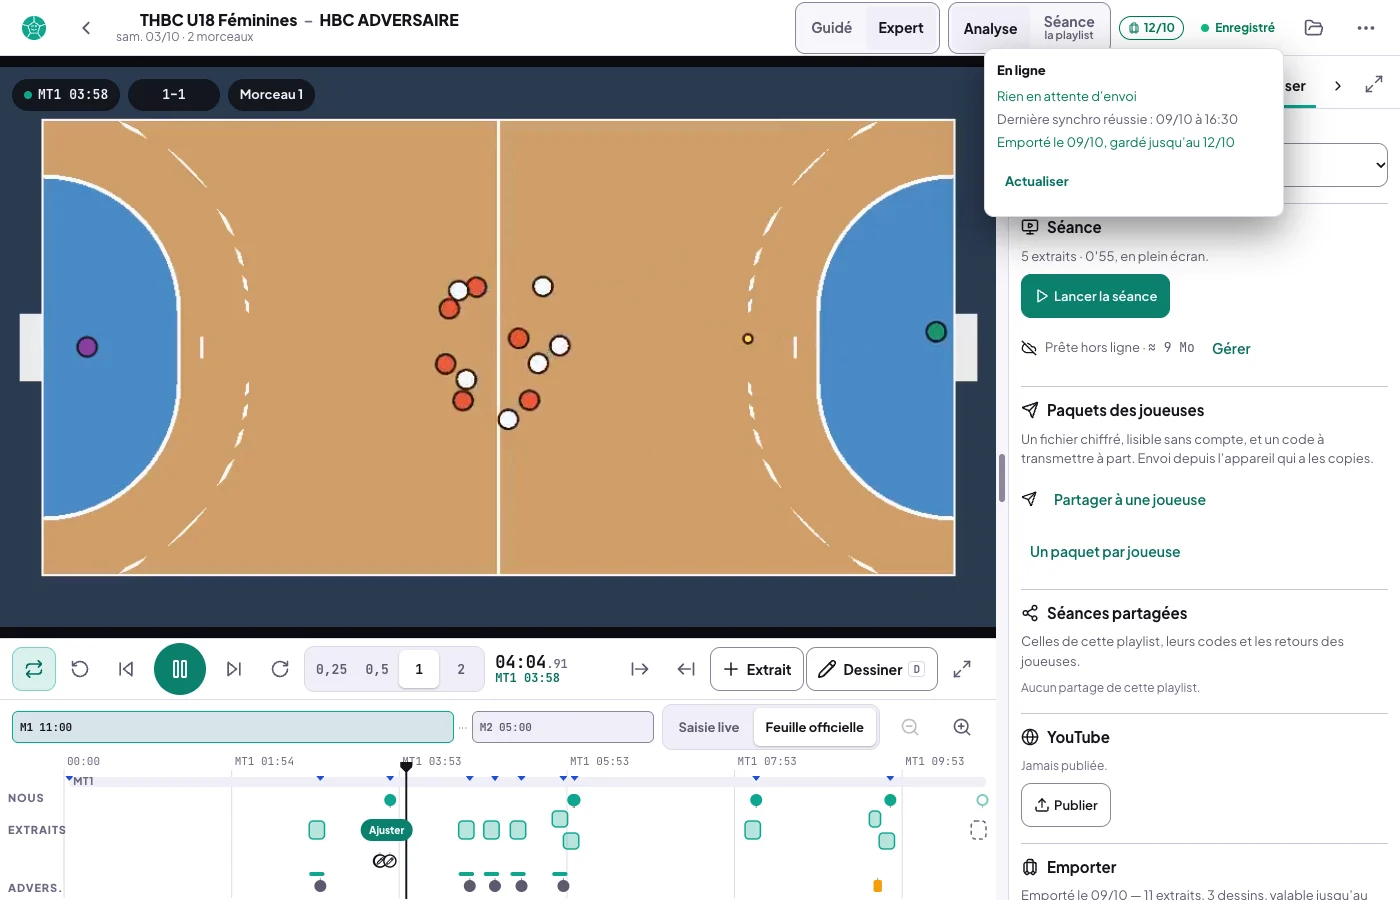Launch the session with Lancer la séance
1400x900 pixels.
coord(1095,296)
